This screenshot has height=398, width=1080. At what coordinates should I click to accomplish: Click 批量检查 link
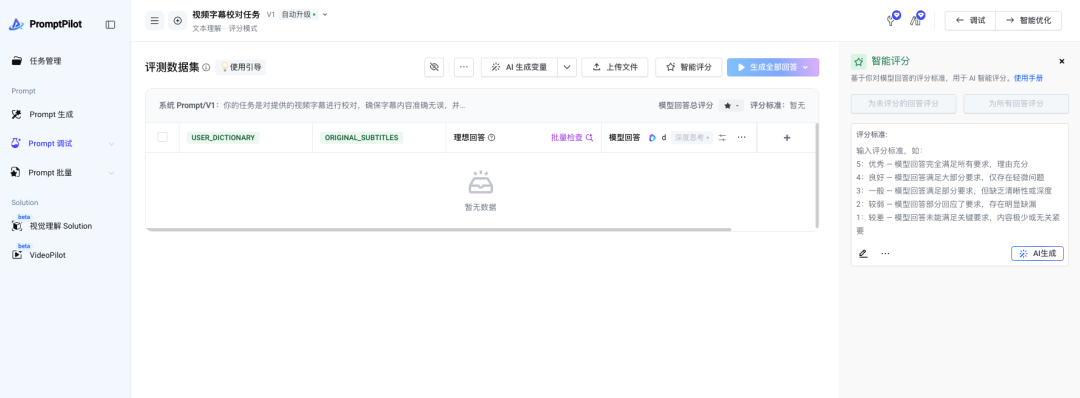point(572,138)
